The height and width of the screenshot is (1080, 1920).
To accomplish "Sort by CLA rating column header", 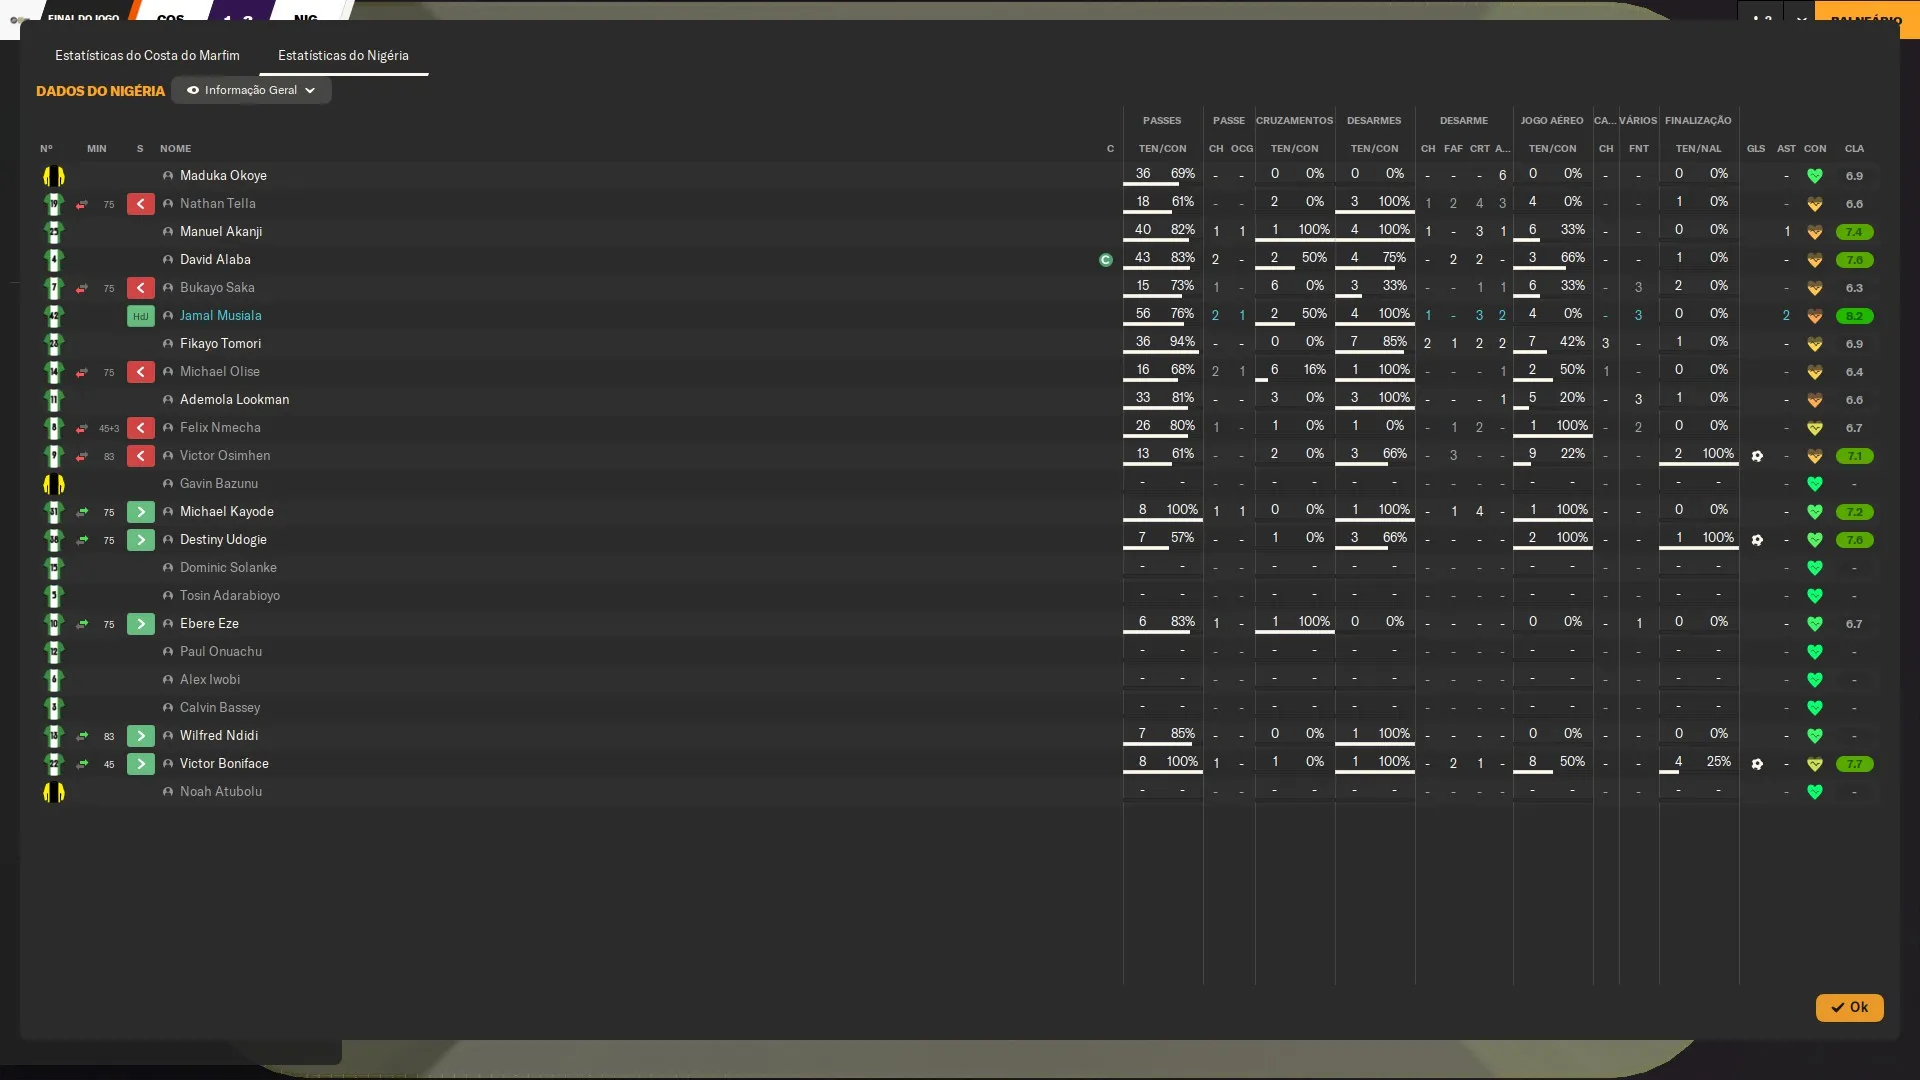I will coord(1854,148).
